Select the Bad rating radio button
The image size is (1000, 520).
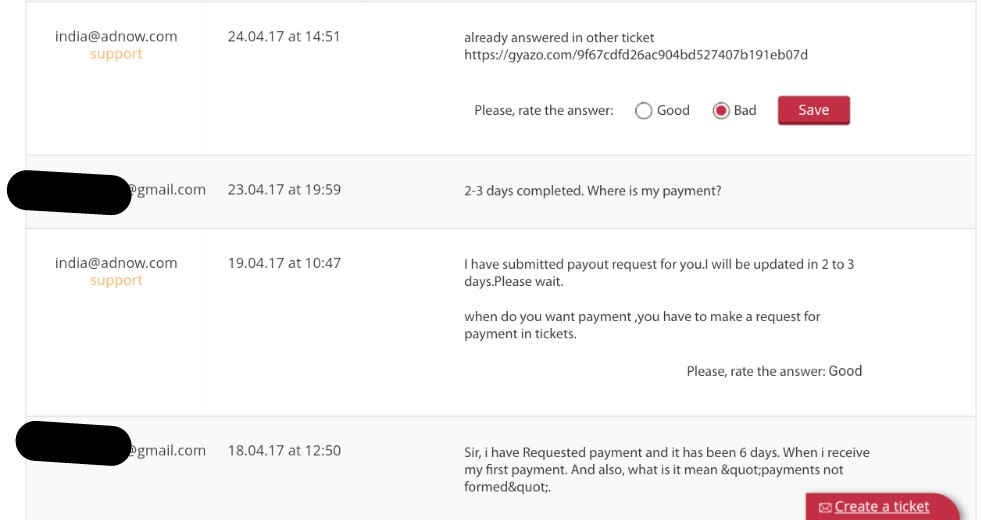[720, 111]
